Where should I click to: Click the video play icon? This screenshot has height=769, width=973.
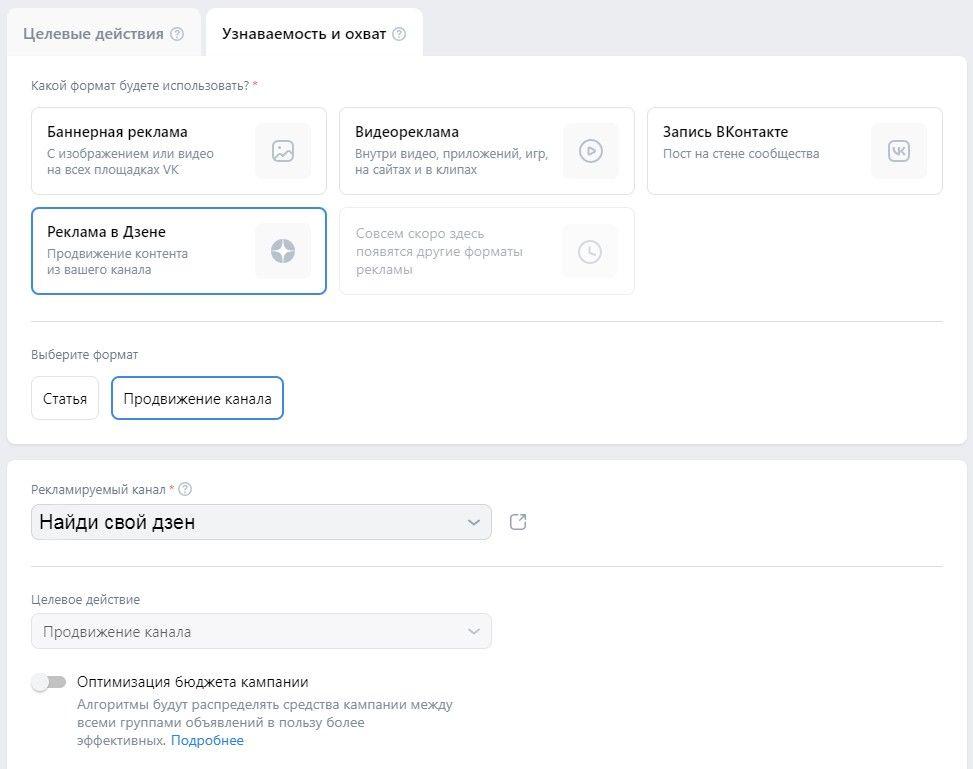click(x=591, y=151)
